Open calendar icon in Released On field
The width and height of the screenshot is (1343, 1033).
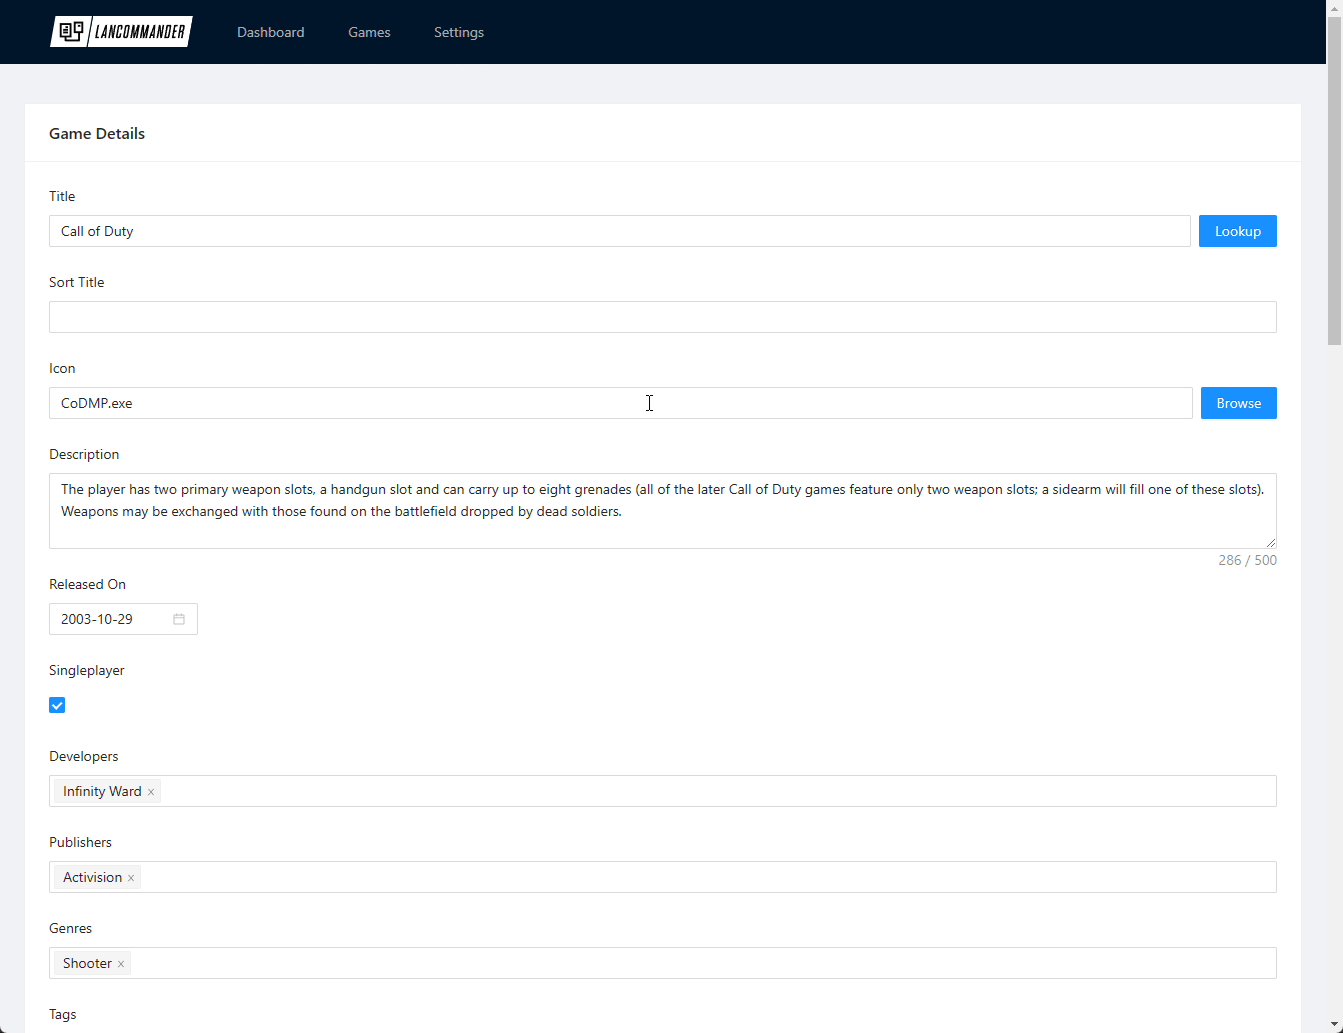[x=179, y=619]
